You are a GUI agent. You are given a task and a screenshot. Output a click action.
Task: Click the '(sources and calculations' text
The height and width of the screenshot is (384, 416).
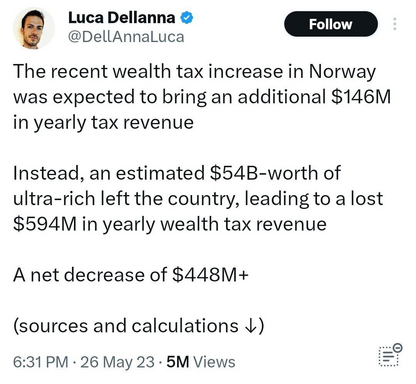click(x=126, y=326)
